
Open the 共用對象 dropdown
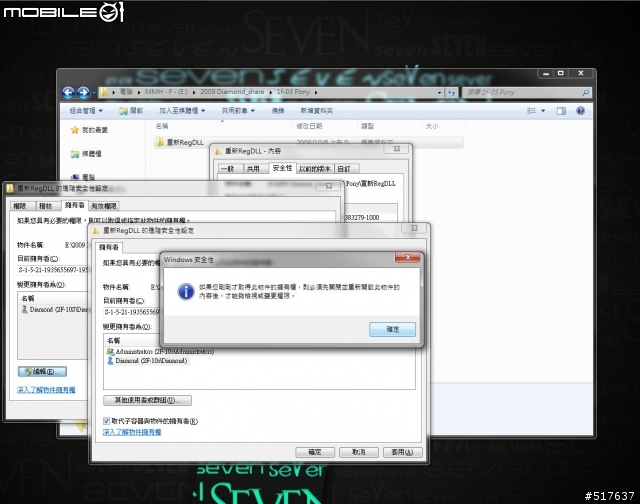(238, 111)
